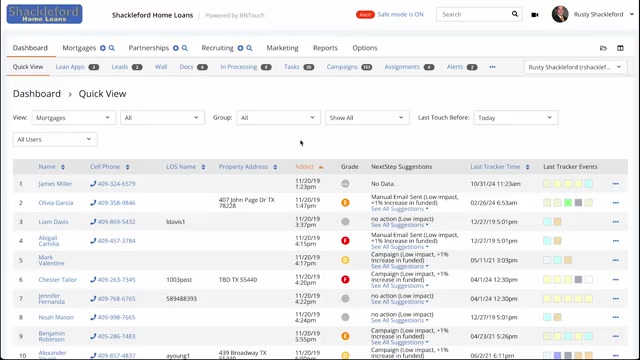Click the grade E badge for Olivia Garcia
This screenshot has width=640, height=360.
coord(345,202)
